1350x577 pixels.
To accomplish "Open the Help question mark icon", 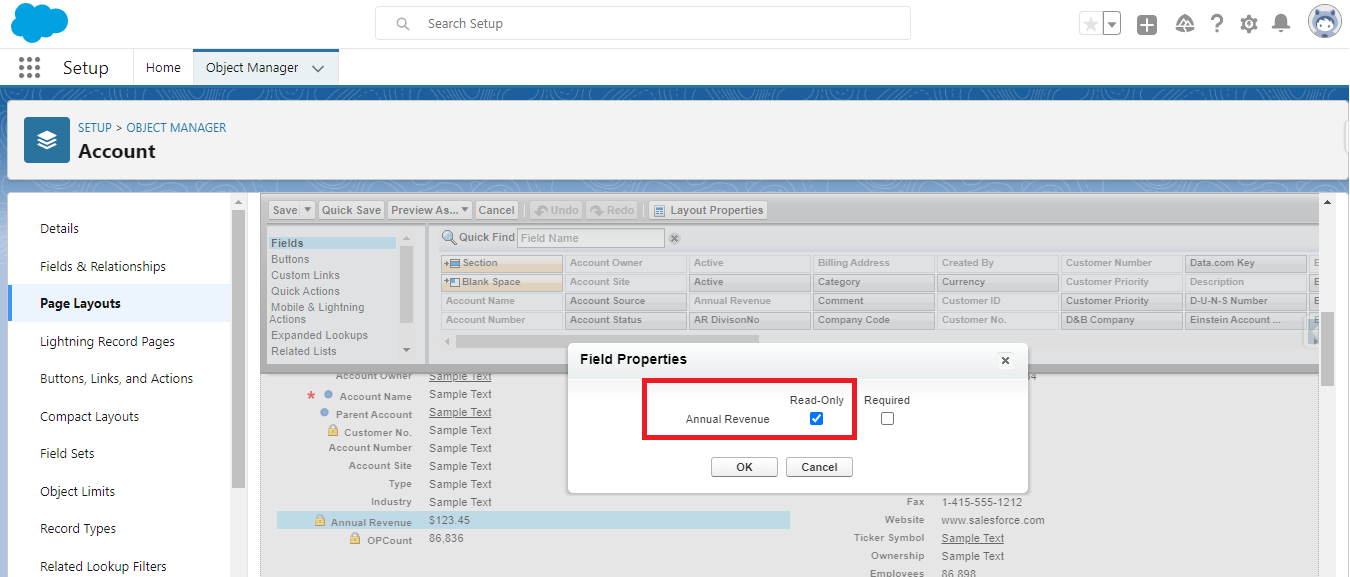I will pos(1217,23).
